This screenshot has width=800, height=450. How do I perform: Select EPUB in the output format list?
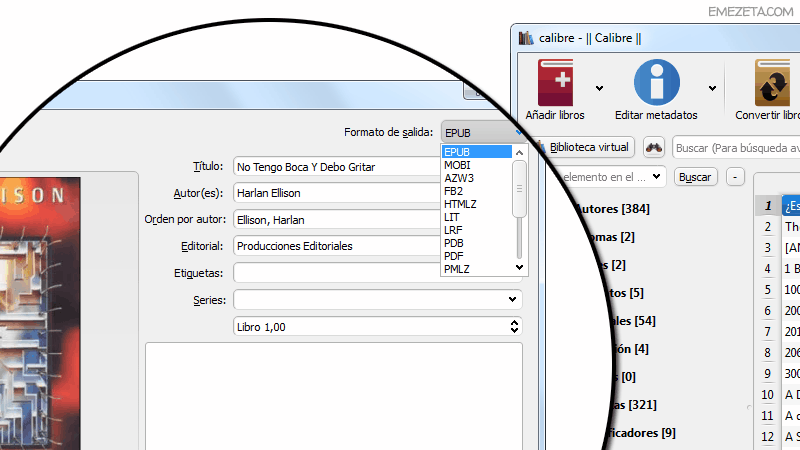click(x=477, y=152)
